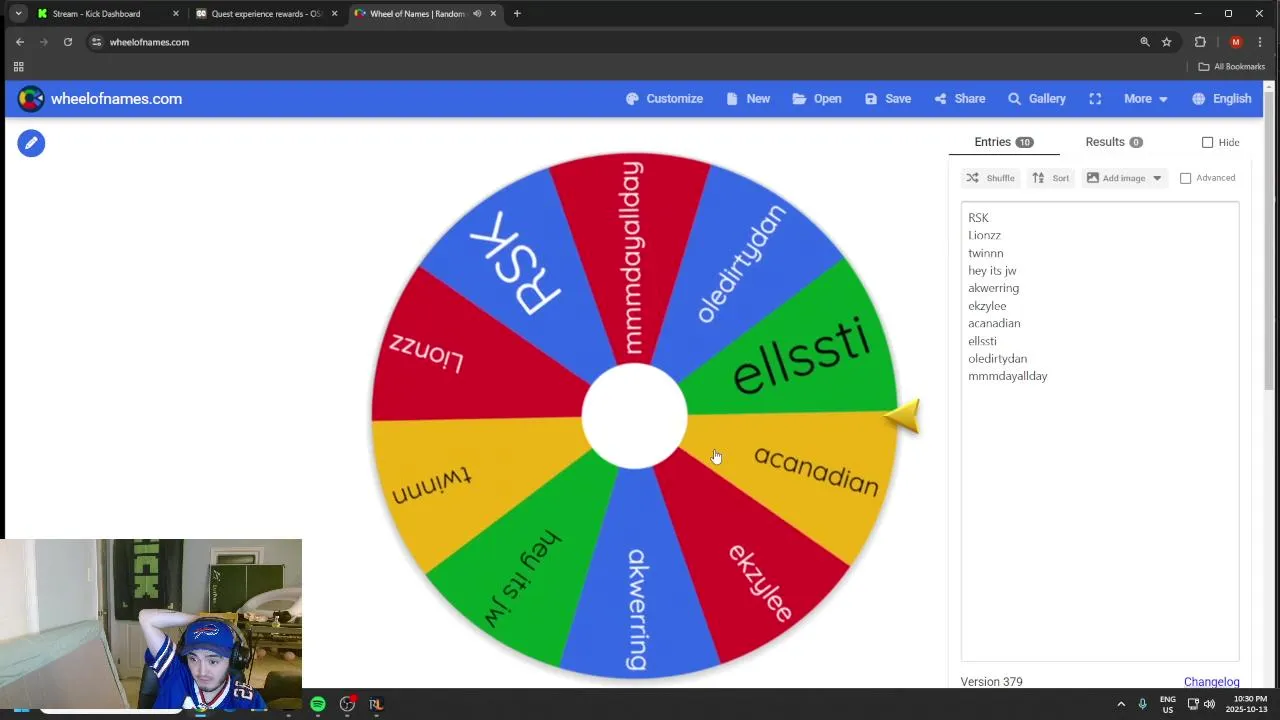Open Spotify from the taskbar
The height and width of the screenshot is (720, 1280).
pyautogui.click(x=318, y=704)
